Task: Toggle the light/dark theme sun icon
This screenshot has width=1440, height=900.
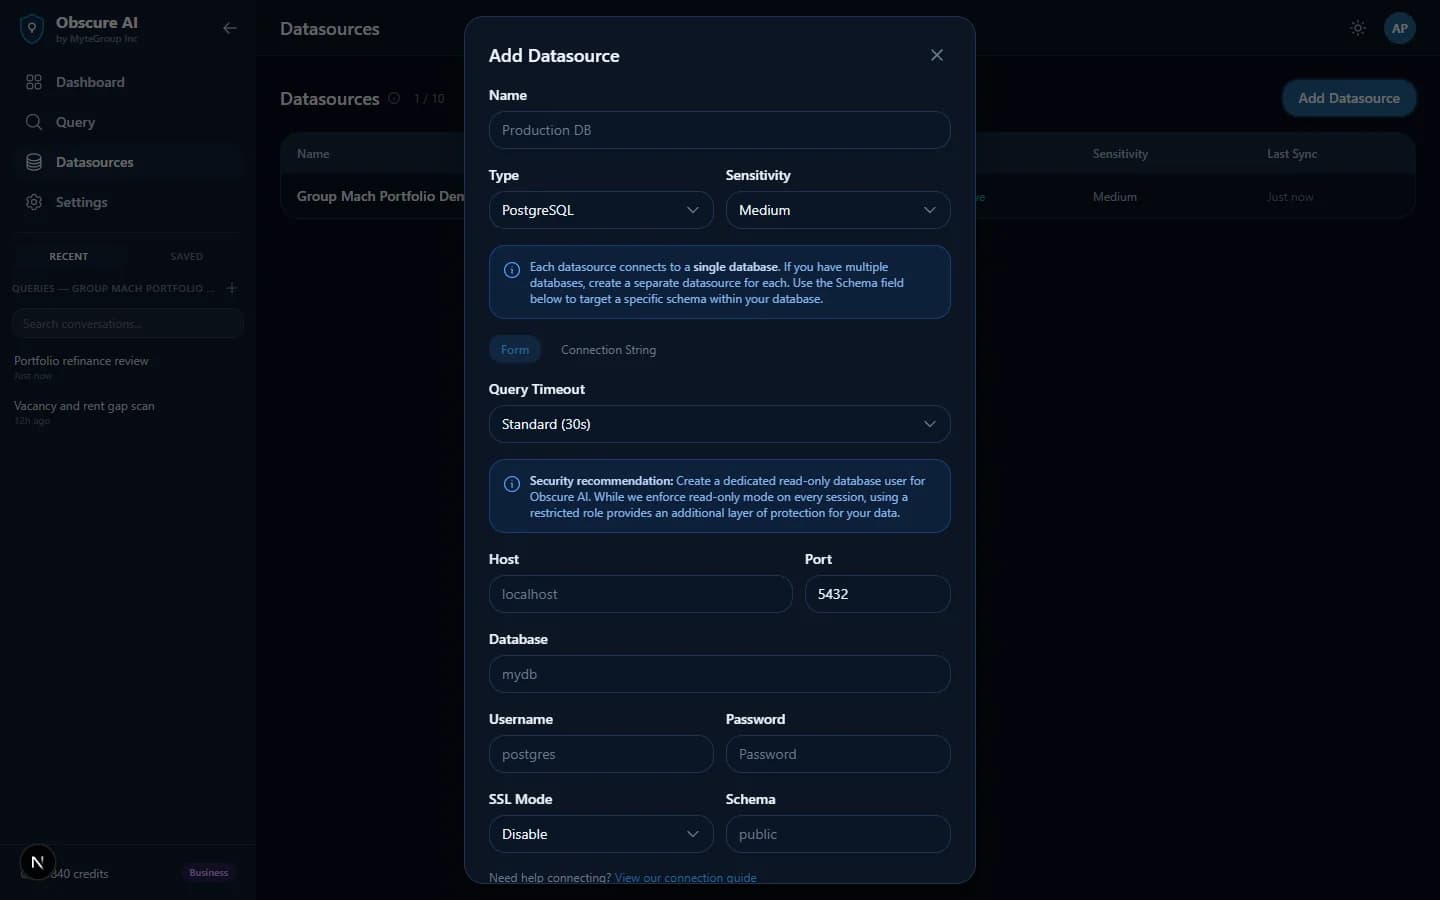Action: coord(1358,28)
